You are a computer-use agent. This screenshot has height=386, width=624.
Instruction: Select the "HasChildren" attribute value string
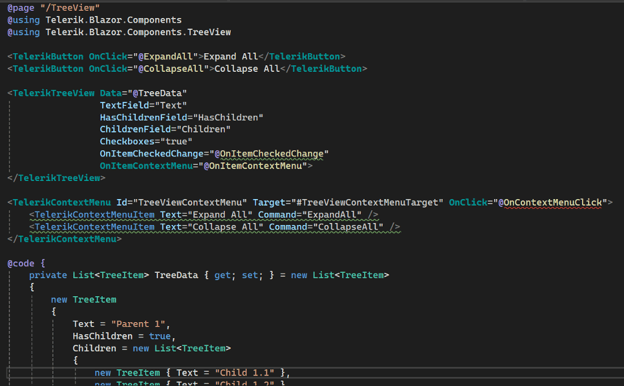click(x=228, y=118)
